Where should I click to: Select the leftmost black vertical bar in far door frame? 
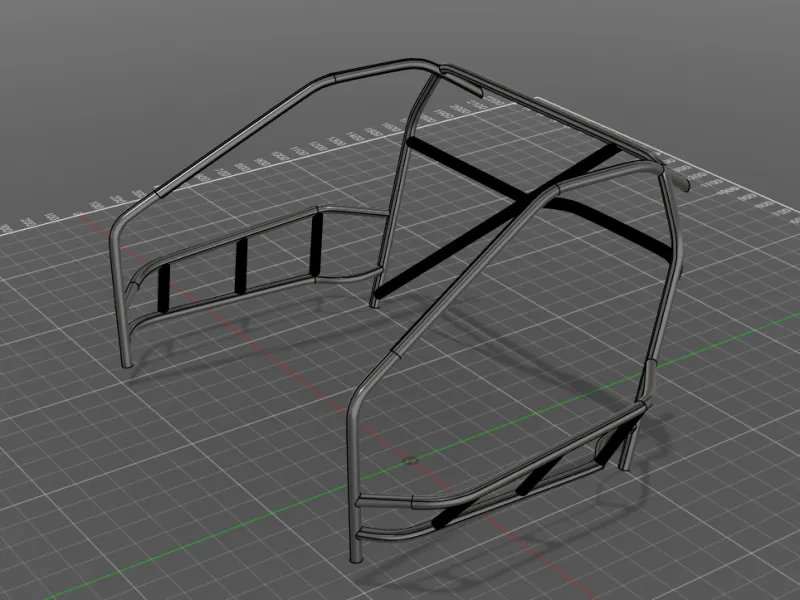(x=163, y=288)
